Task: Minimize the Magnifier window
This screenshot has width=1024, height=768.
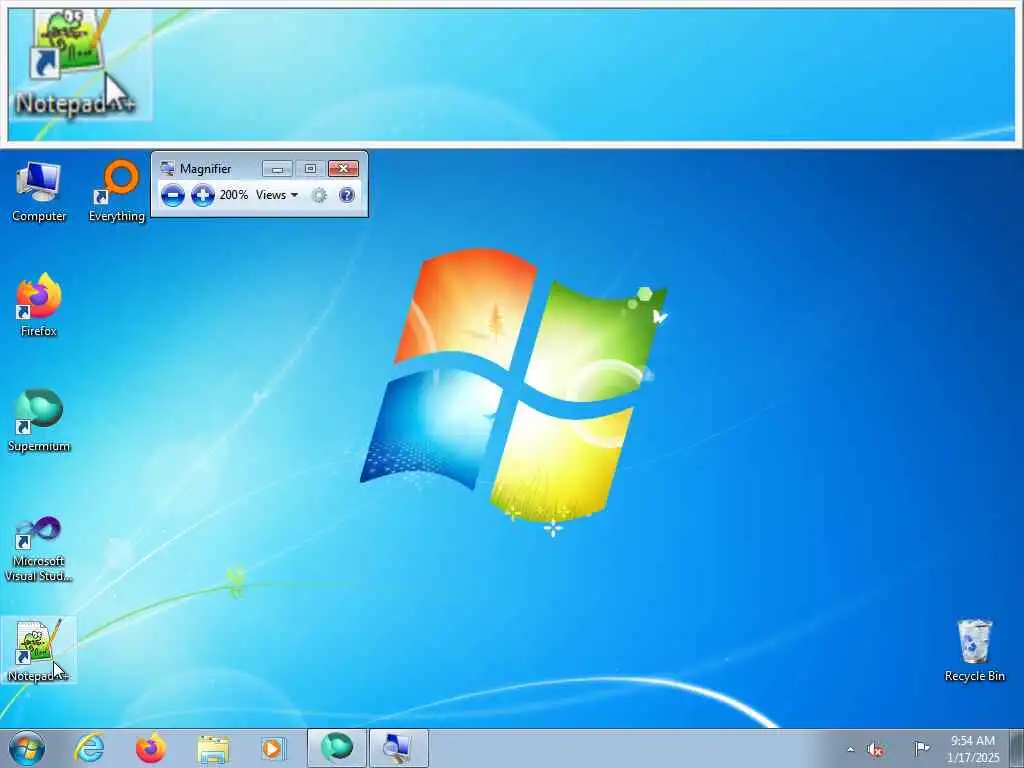Action: [277, 169]
